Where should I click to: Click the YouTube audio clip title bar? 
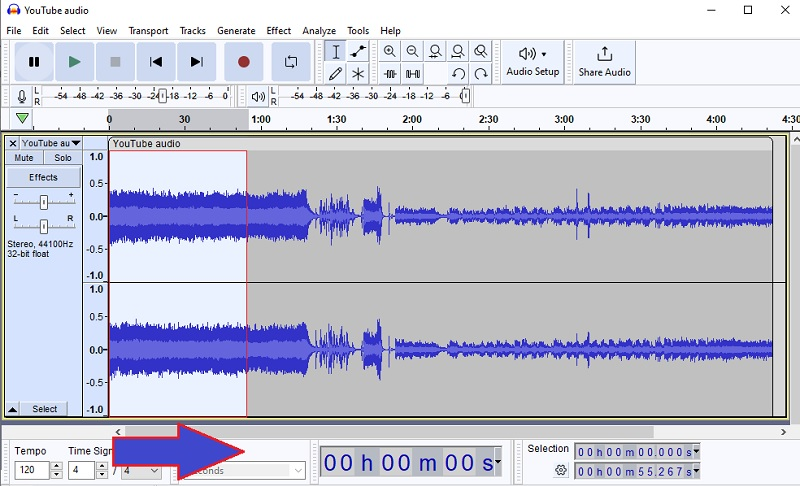pyautogui.click(x=441, y=144)
